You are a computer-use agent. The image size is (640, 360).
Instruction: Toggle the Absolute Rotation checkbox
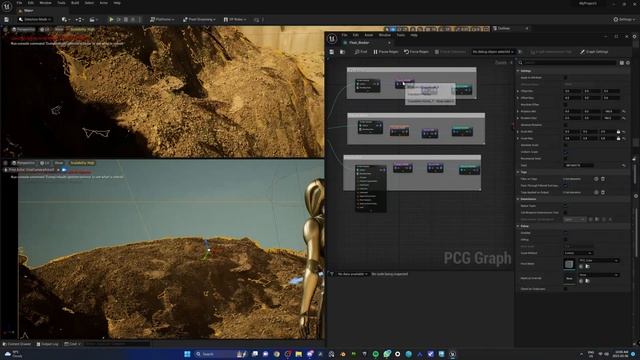click(565, 125)
